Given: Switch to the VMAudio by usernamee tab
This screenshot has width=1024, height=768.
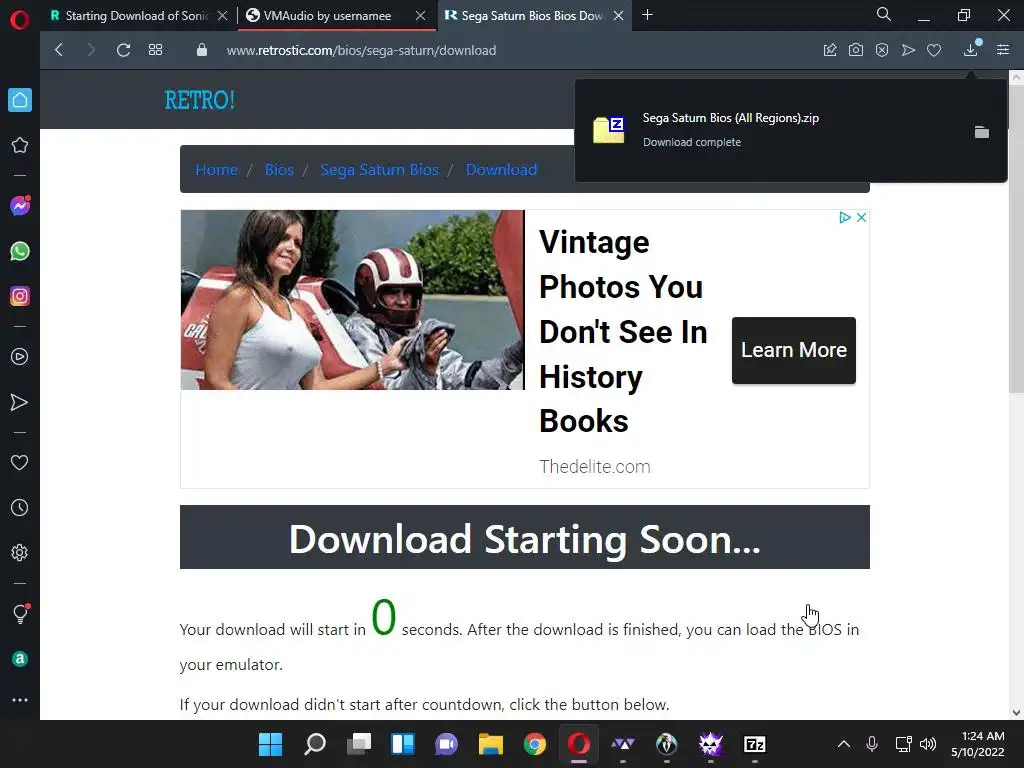Looking at the screenshot, I should click(327, 16).
